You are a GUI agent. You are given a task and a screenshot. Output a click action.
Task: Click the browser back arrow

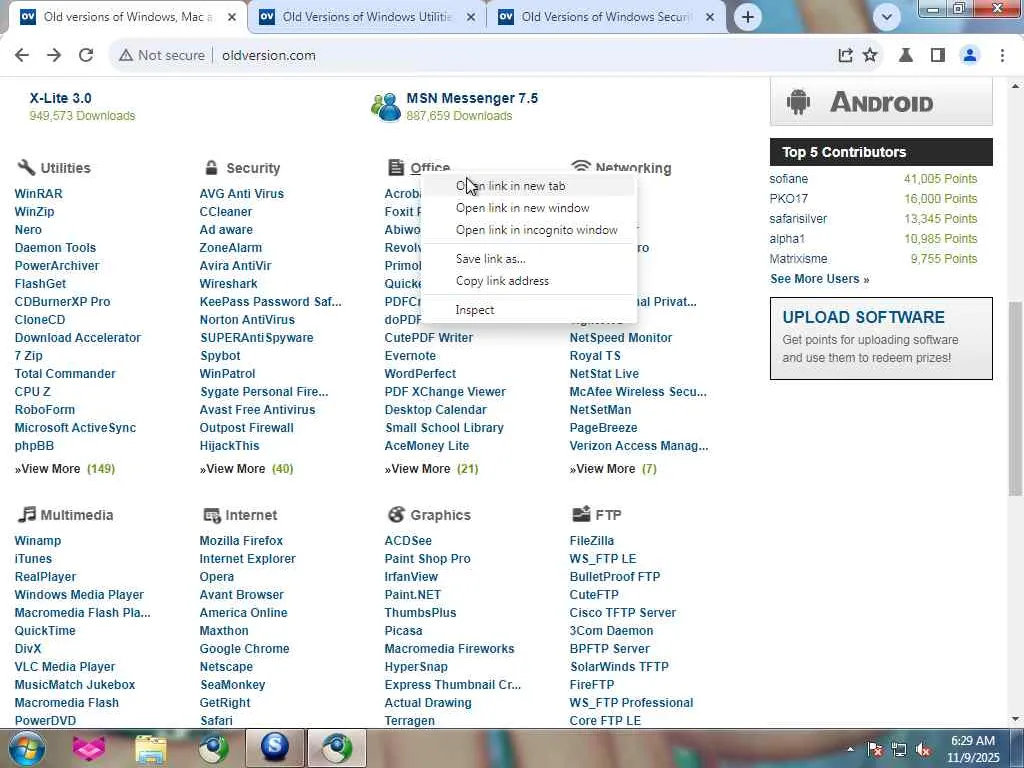click(22, 56)
